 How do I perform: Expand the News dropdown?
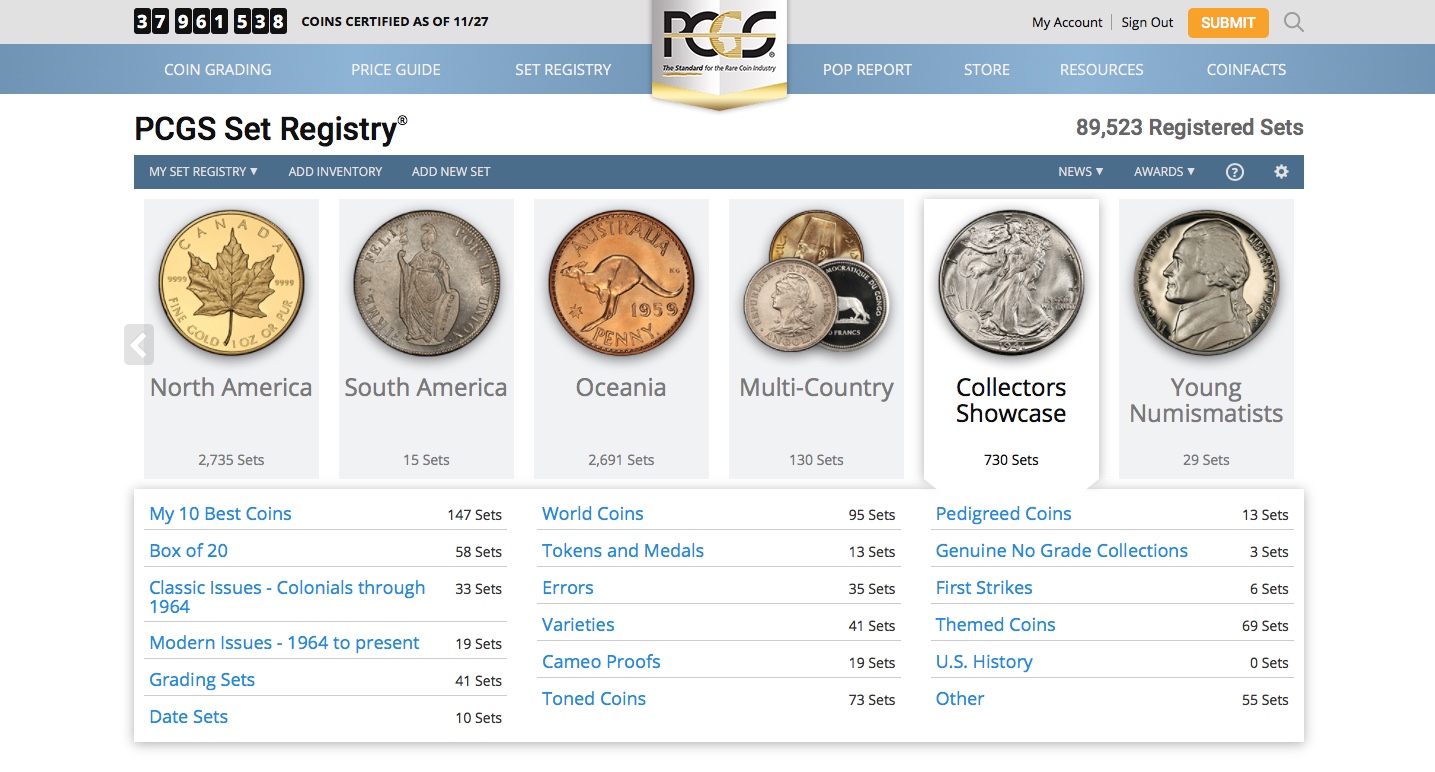pos(1080,172)
